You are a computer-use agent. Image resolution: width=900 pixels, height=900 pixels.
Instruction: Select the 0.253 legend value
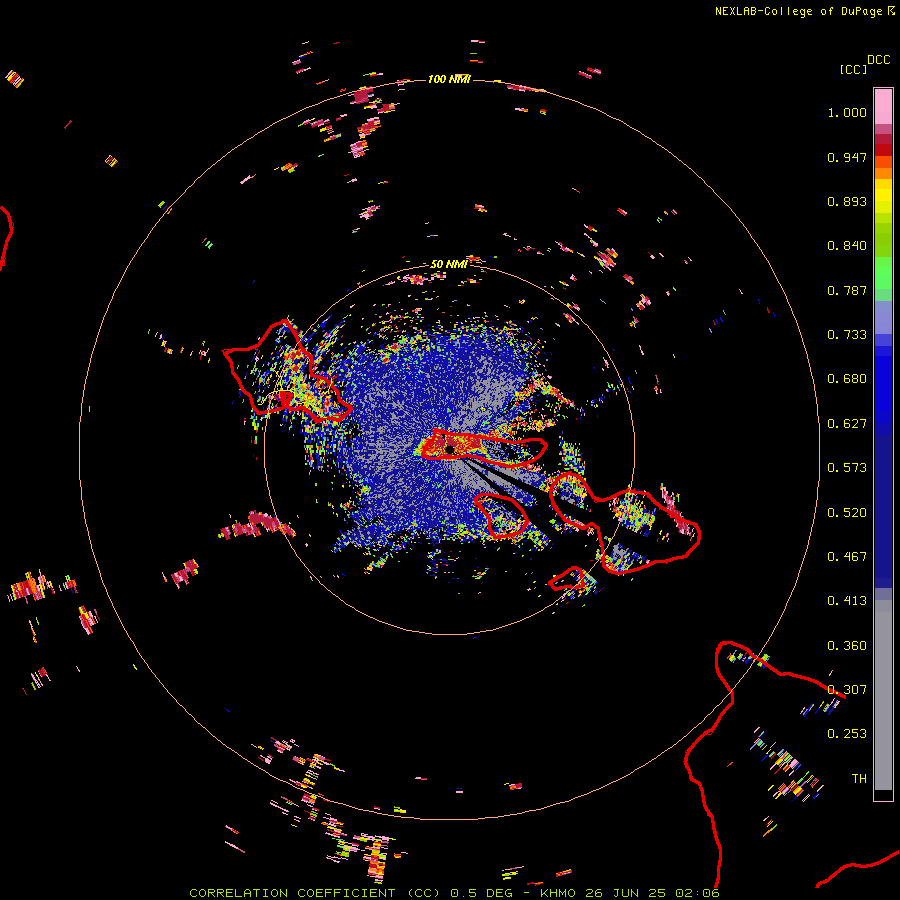[847, 734]
